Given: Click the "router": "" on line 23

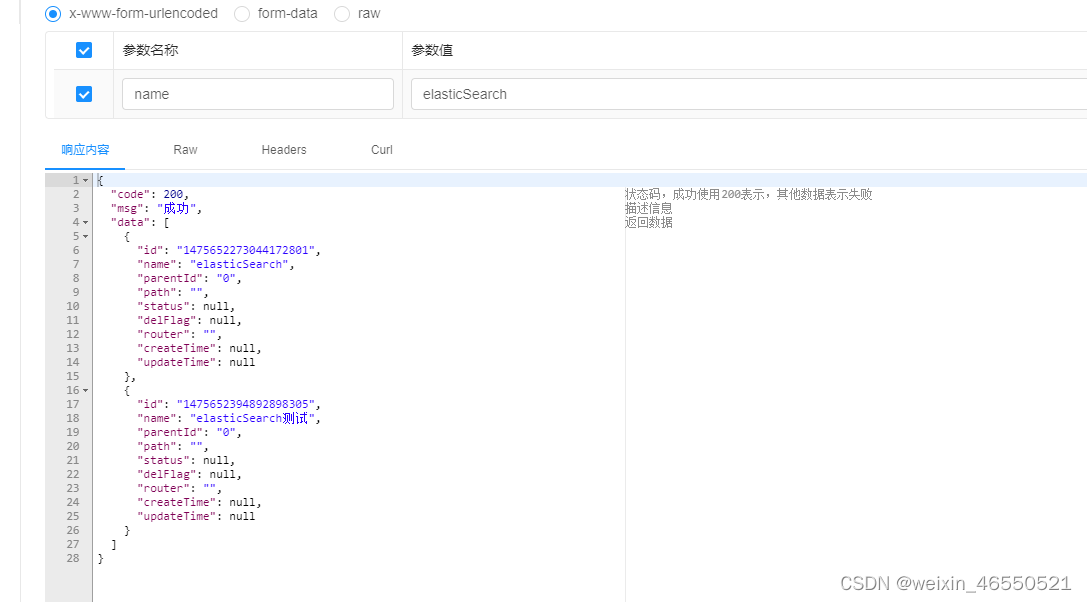Looking at the screenshot, I should point(180,488).
